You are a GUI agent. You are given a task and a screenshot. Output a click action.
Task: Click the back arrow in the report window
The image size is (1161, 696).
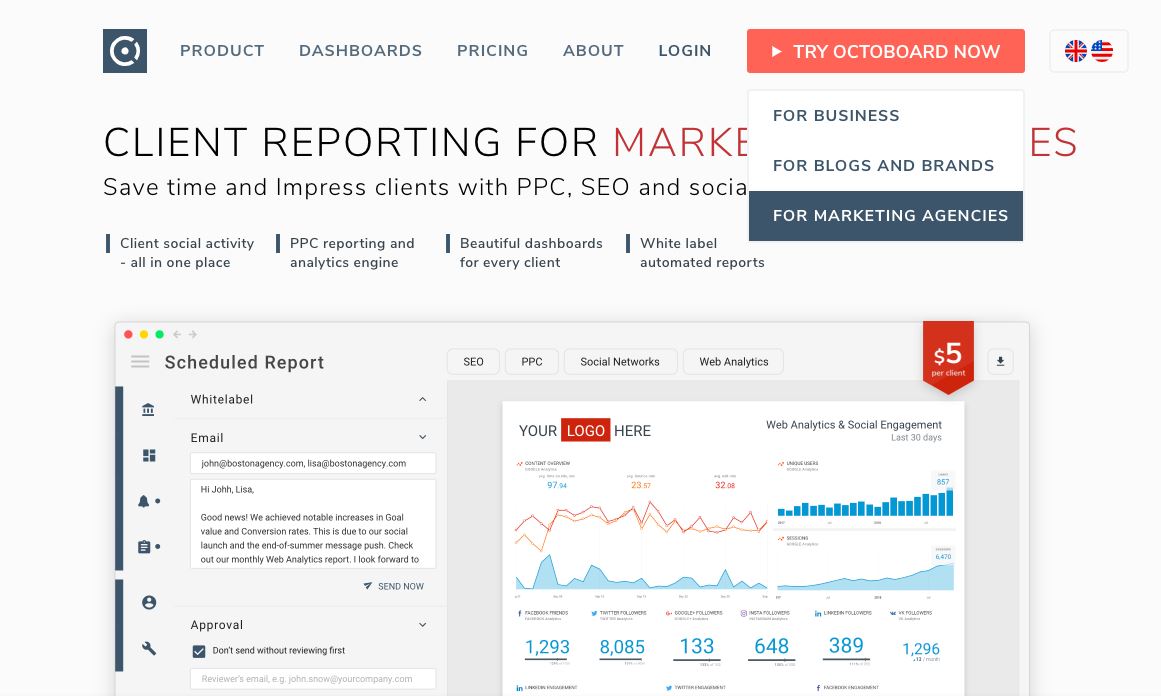point(177,335)
